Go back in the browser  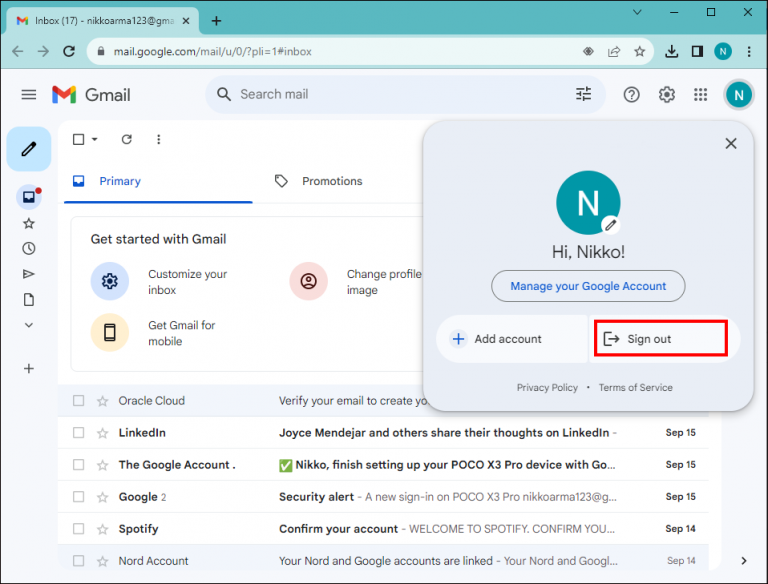pyautogui.click(x=18, y=51)
